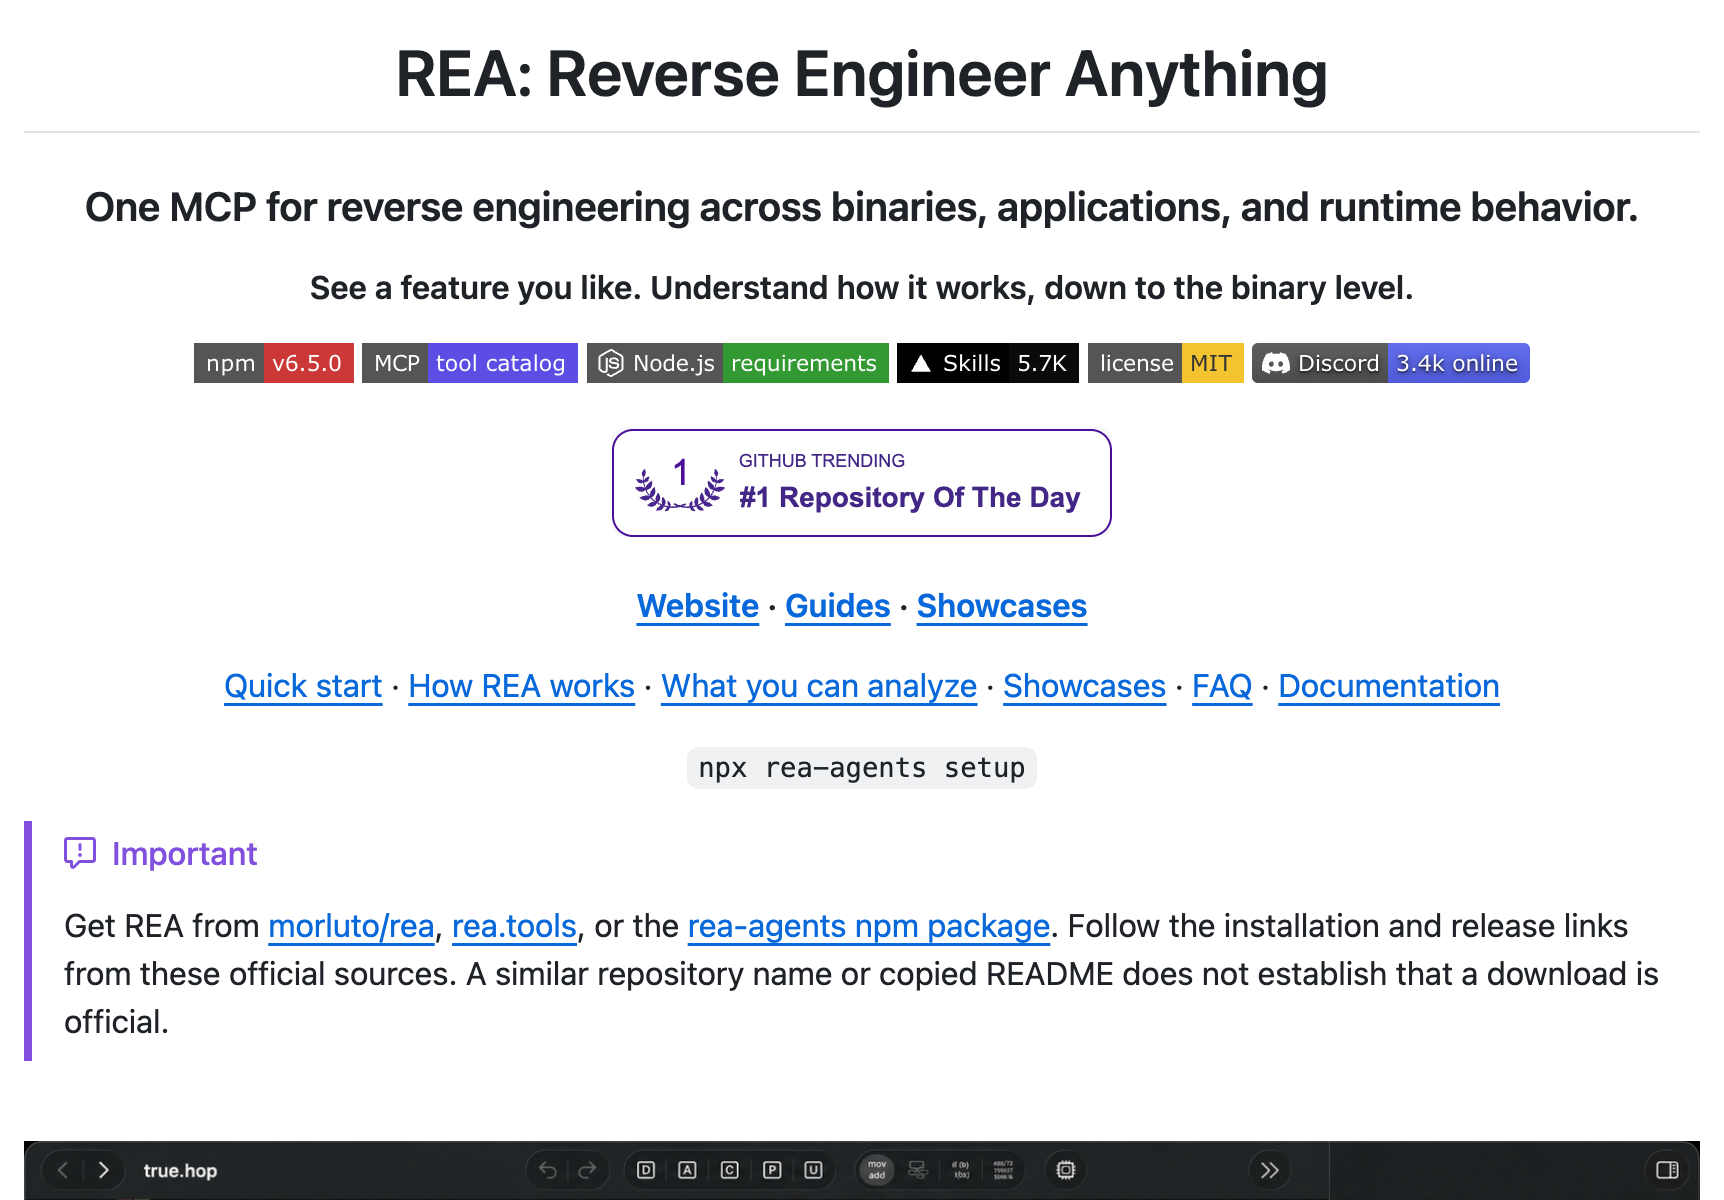Open the Discord 3.4k online badge
The height and width of the screenshot is (1200, 1724).
point(1391,363)
